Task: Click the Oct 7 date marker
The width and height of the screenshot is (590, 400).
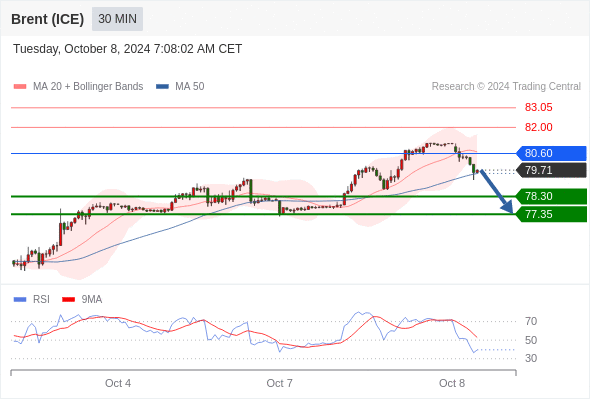Action: [279, 383]
